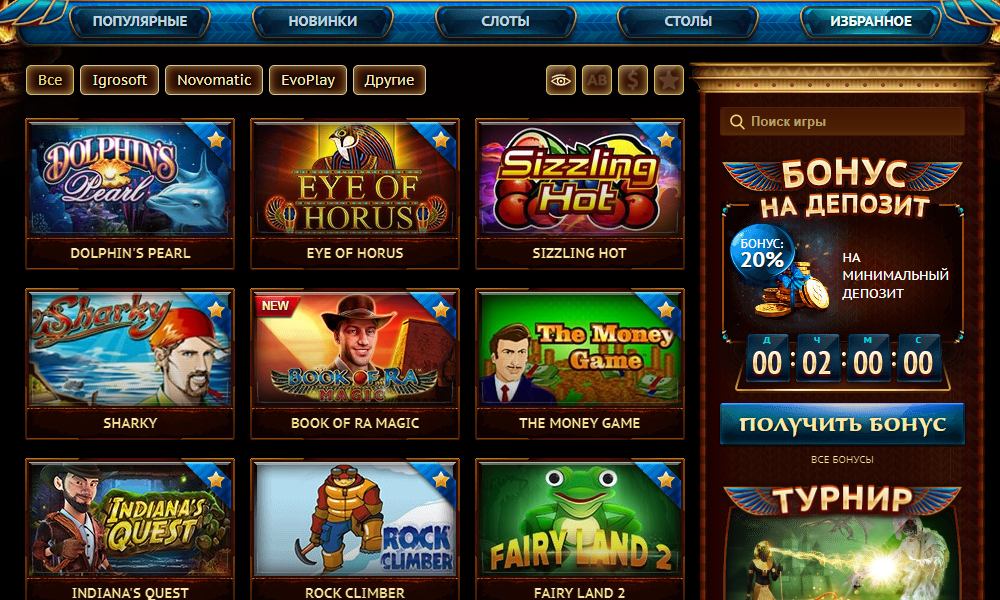The height and width of the screenshot is (600, 1000).
Task: Switch to the Избранное tab
Action: tap(871, 21)
